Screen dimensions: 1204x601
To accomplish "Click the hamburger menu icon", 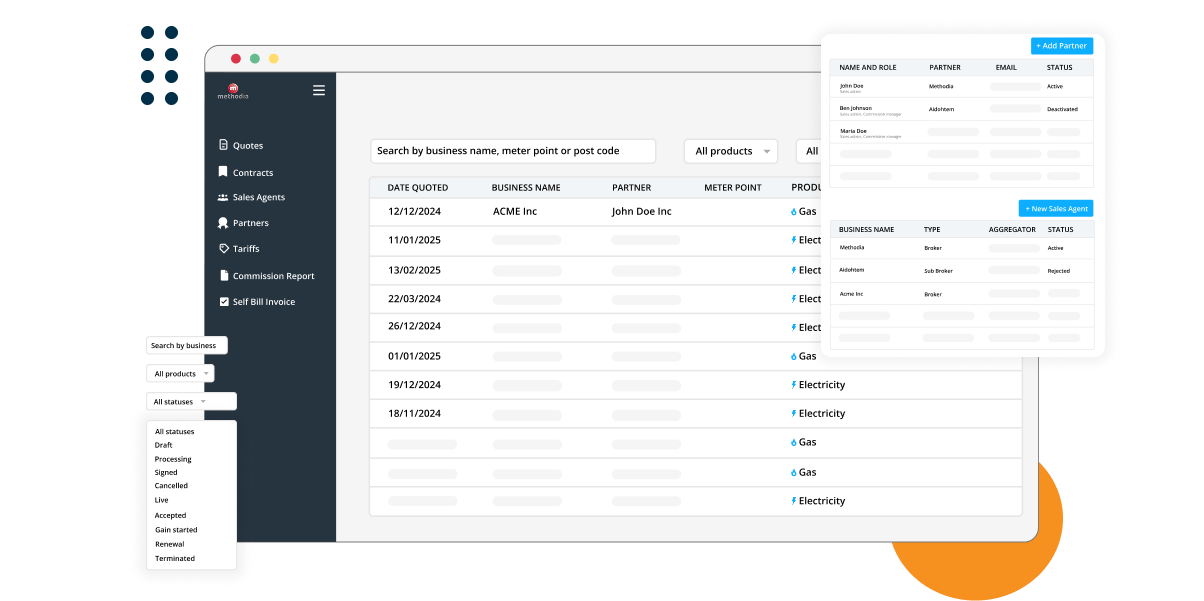I will 318,90.
